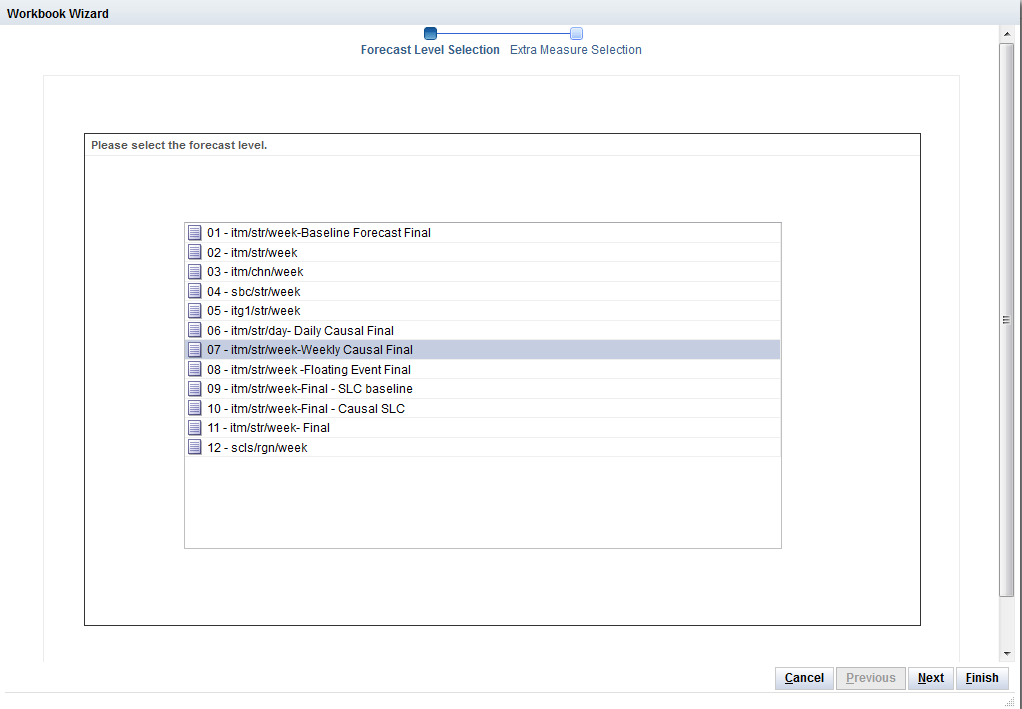Click Finish to complete the wizard

[982, 678]
